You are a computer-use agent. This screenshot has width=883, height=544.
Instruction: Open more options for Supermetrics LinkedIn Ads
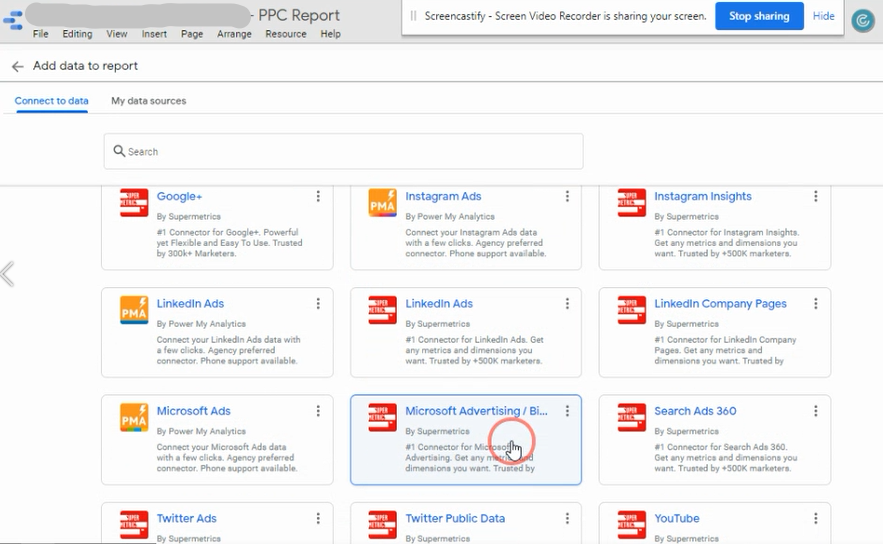tap(567, 304)
